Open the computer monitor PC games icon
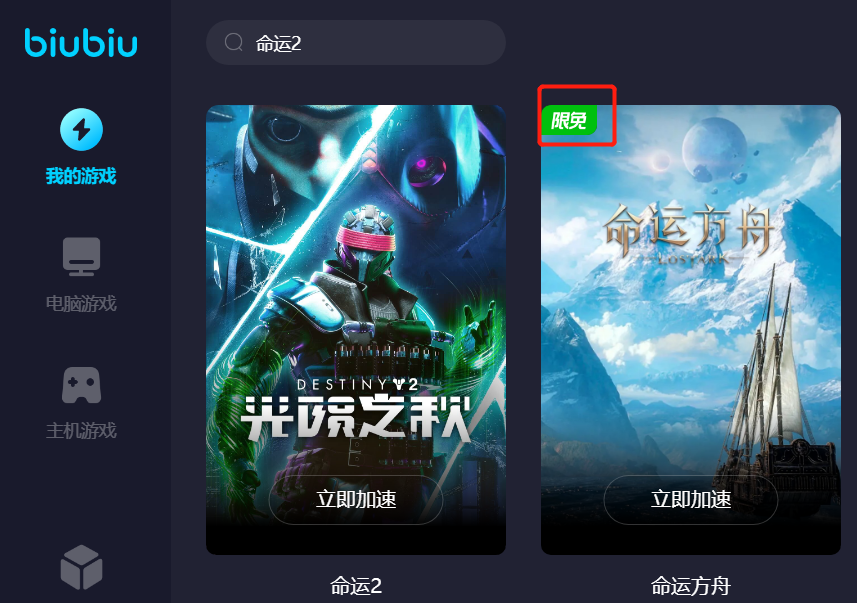This screenshot has height=603, width=857. tap(81, 256)
